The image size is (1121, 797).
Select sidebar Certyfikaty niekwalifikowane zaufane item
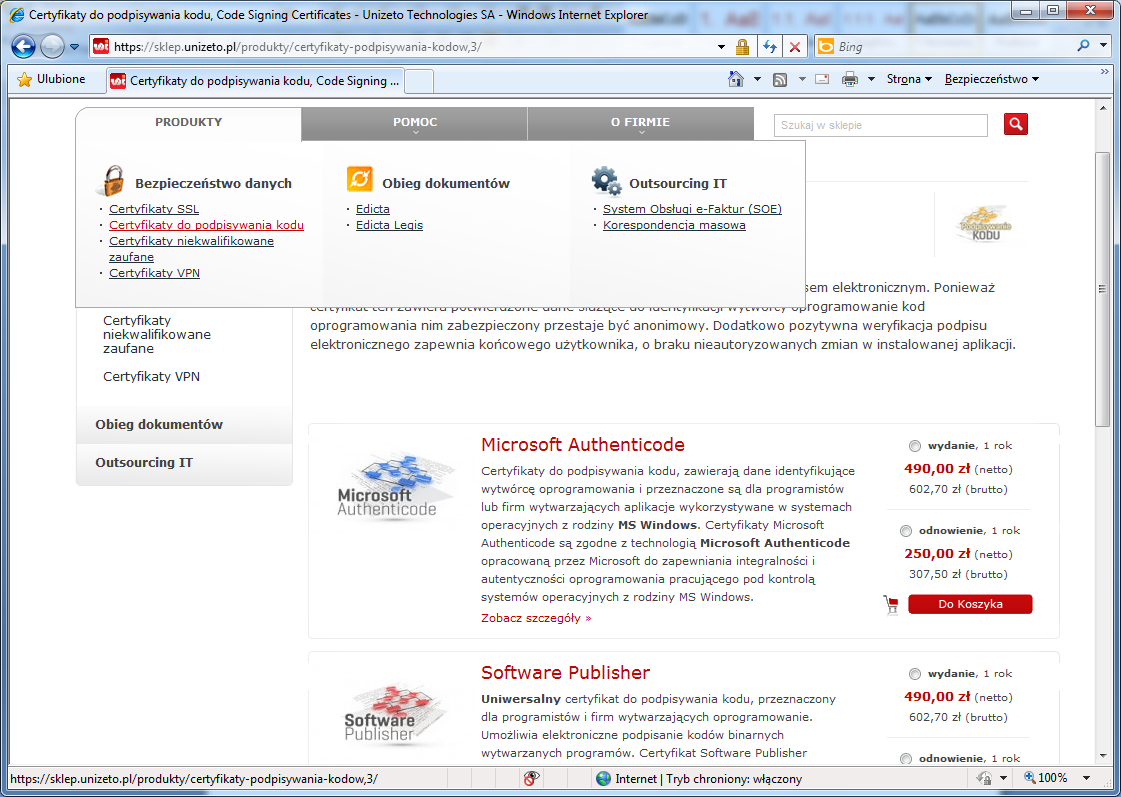tap(157, 334)
